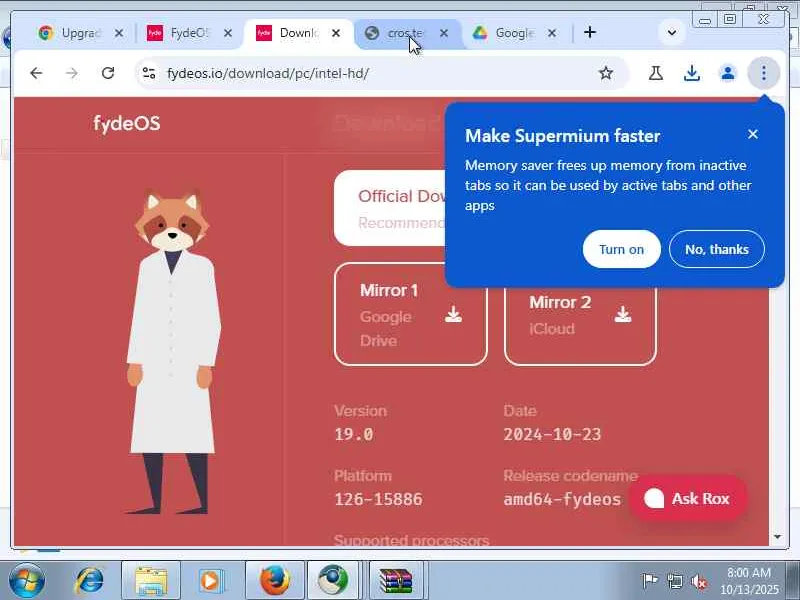
Task: Launch Firefox from the taskbar
Action: pyautogui.click(x=275, y=581)
